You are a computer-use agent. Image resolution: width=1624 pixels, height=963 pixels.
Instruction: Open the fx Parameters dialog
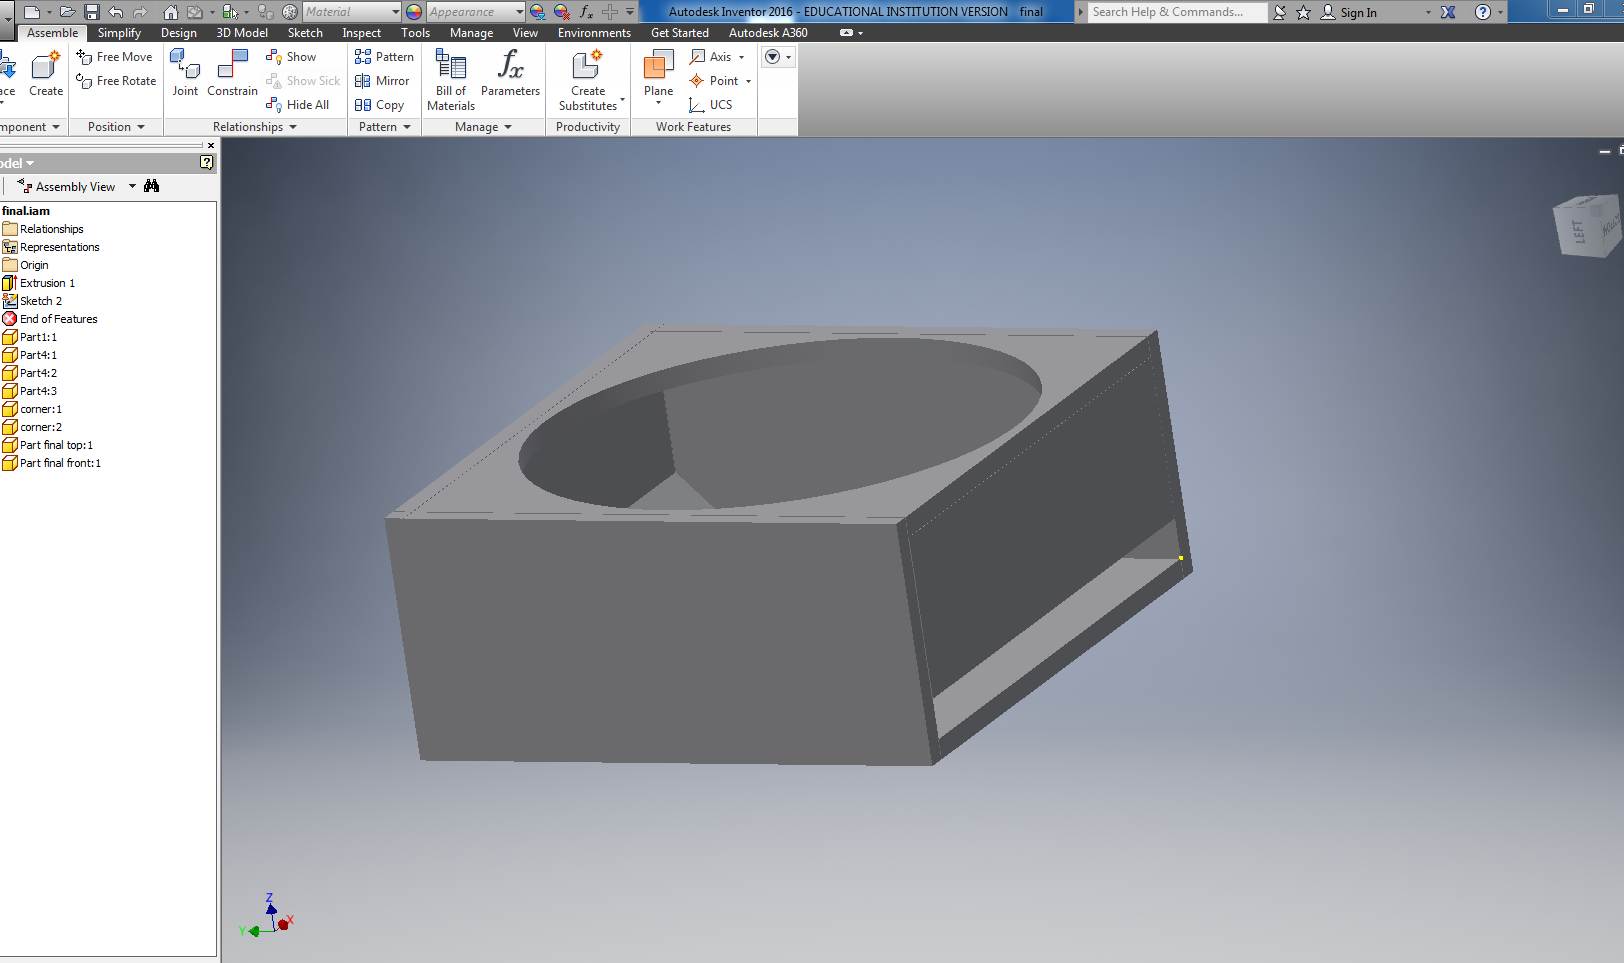click(510, 73)
